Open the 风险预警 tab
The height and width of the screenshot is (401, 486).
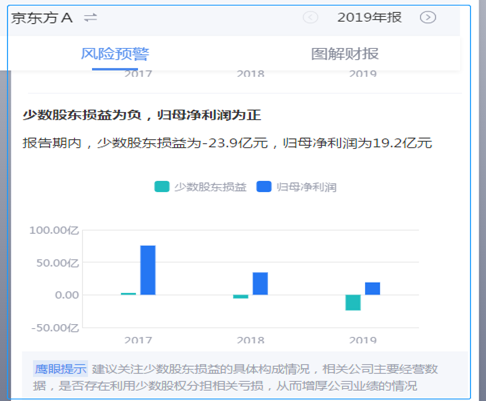pos(115,54)
